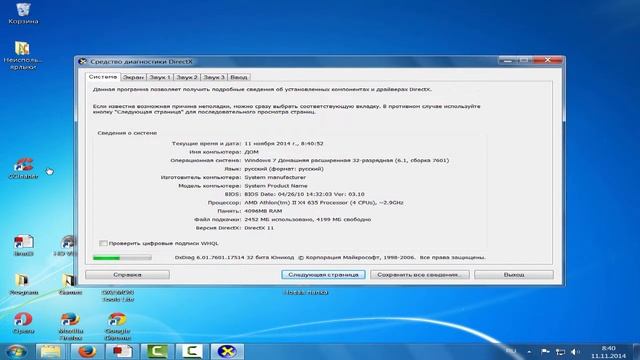Close the DirectX diagnostic window

click(x=548, y=60)
